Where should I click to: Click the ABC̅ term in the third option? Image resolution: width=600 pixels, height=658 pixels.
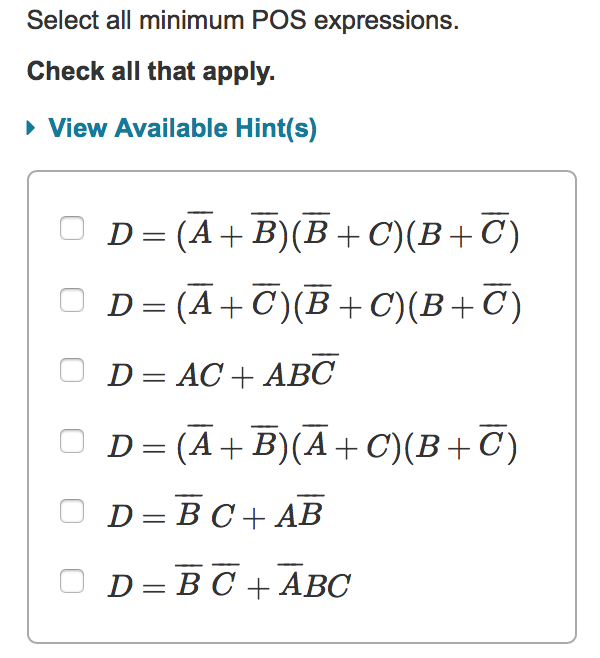click(x=301, y=371)
